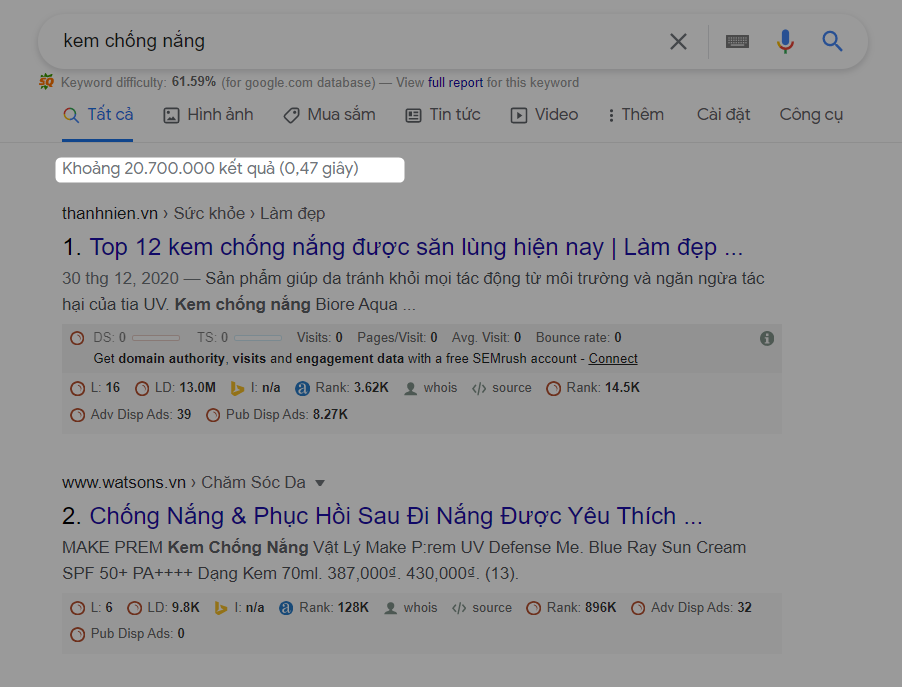This screenshot has height=687, width=902.
Task: Click the DS score bar in the thanhnien.vn row
Action: [156, 338]
